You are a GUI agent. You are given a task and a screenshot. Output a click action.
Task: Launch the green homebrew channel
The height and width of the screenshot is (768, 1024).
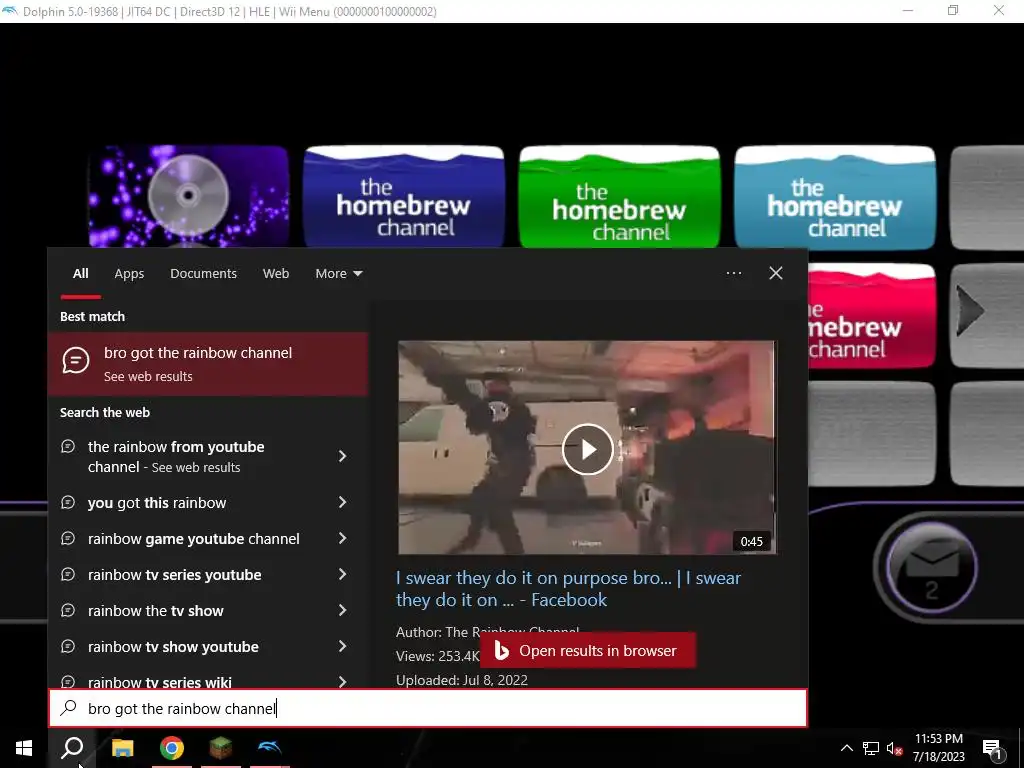click(619, 196)
